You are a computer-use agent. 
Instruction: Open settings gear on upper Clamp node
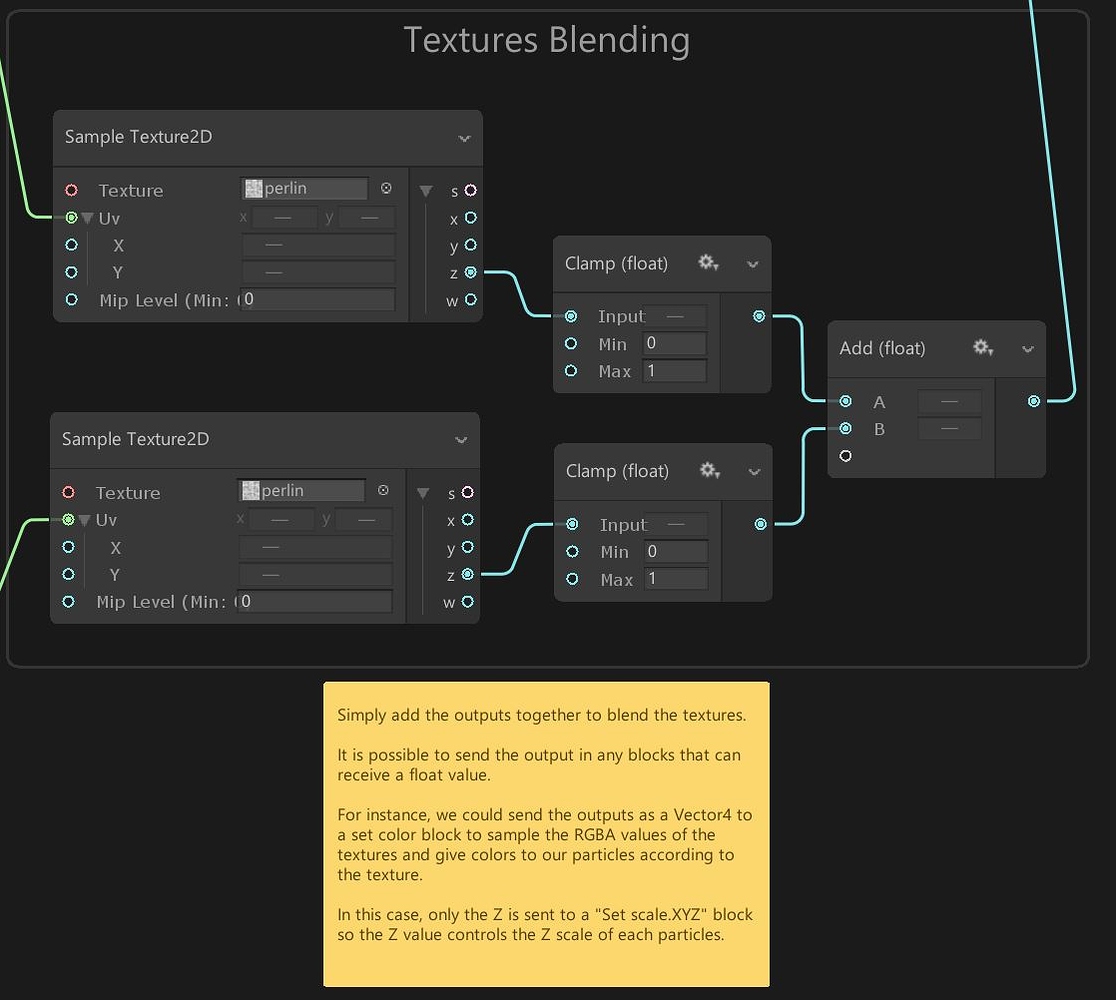click(x=708, y=263)
